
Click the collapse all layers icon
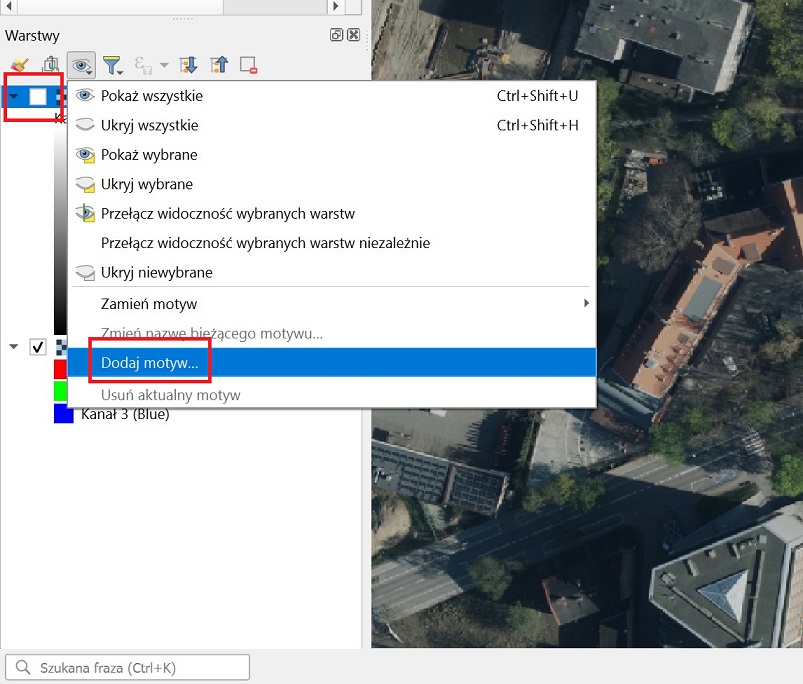219,65
